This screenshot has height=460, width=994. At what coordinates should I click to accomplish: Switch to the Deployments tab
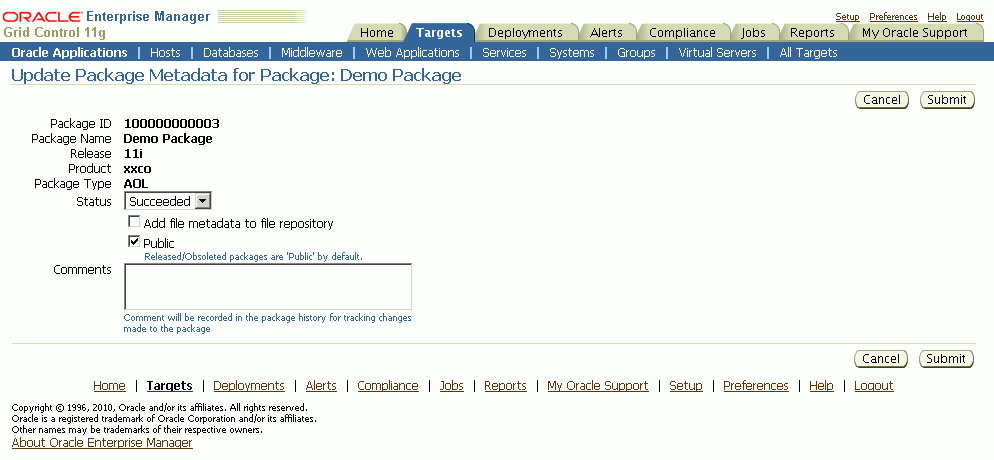pyautogui.click(x=525, y=32)
